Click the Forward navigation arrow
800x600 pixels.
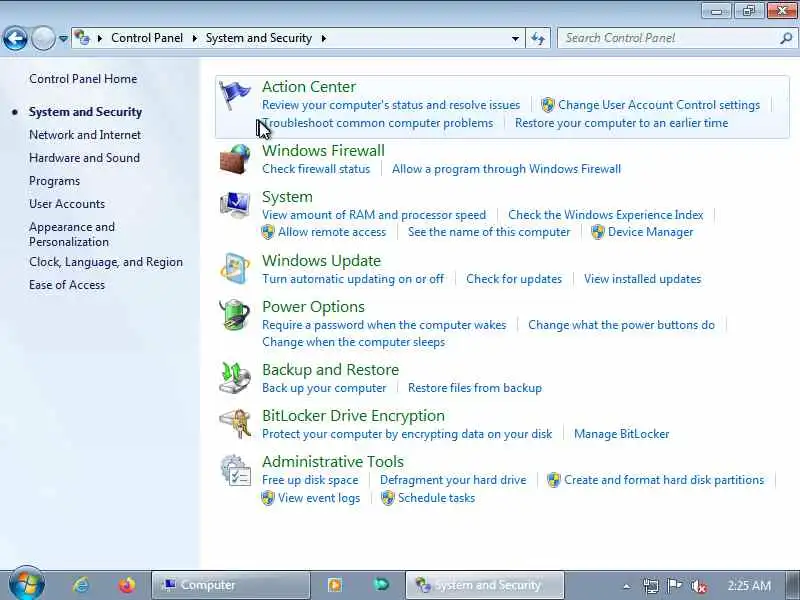coord(43,38)
